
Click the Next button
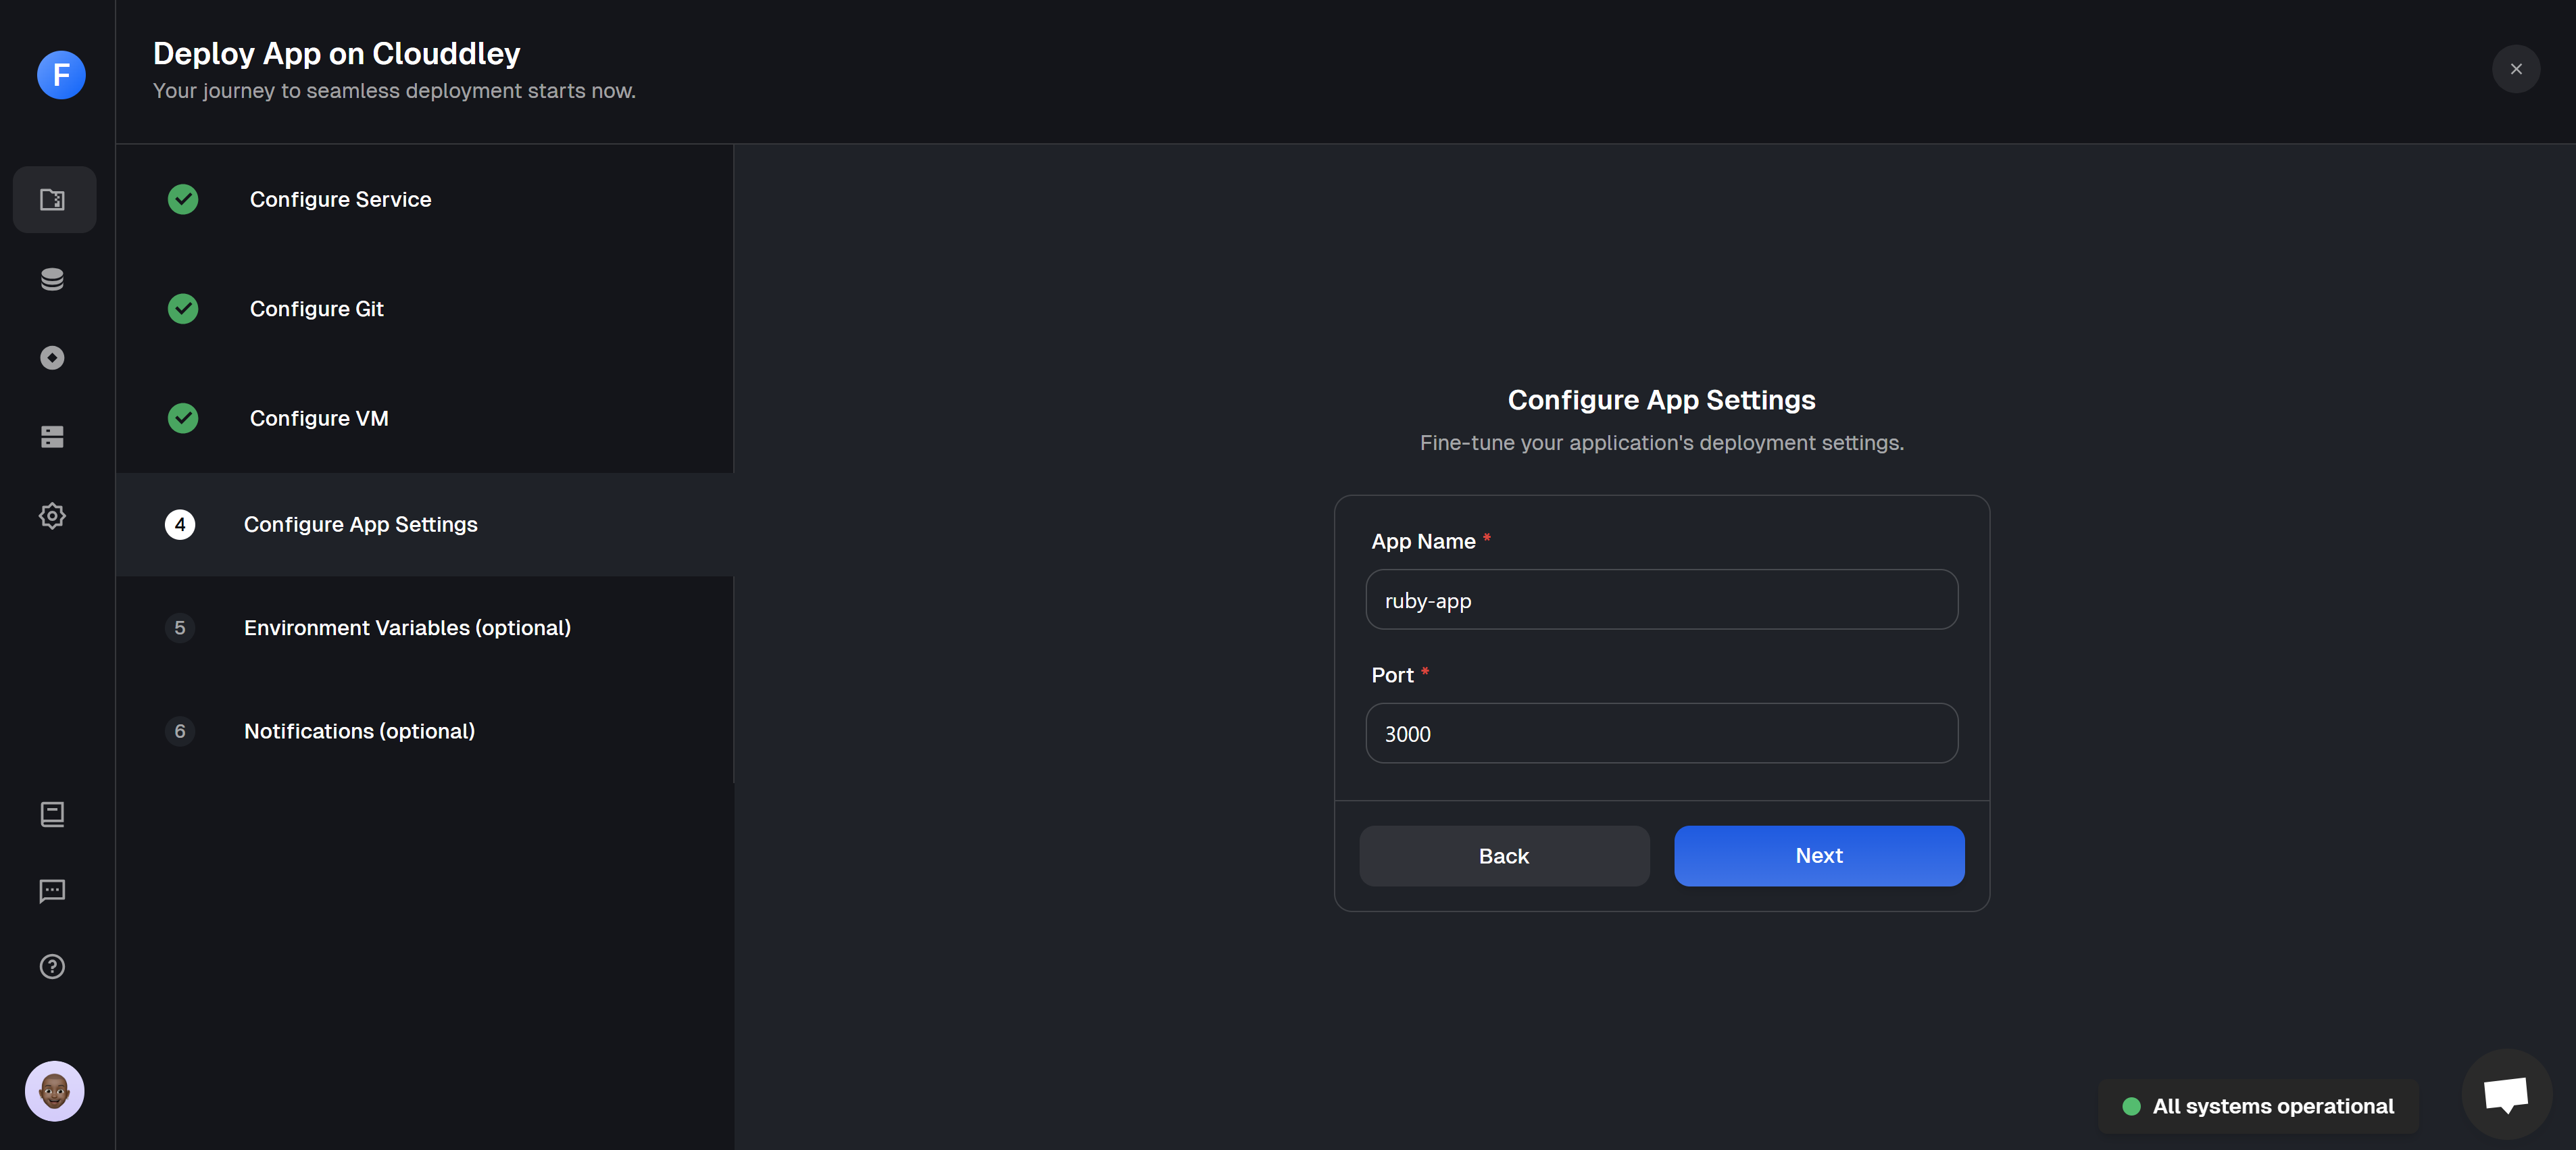(x=1818, y=855)
